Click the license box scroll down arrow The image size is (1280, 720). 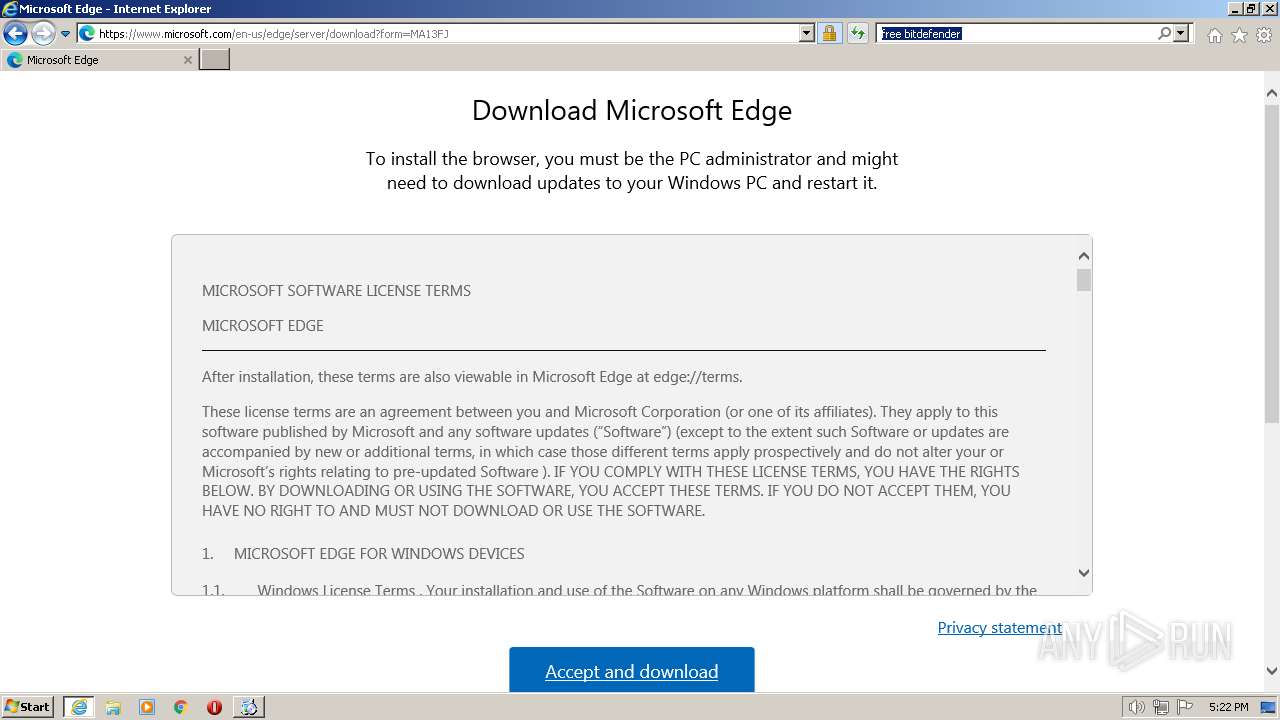[x=1084, y=573]
